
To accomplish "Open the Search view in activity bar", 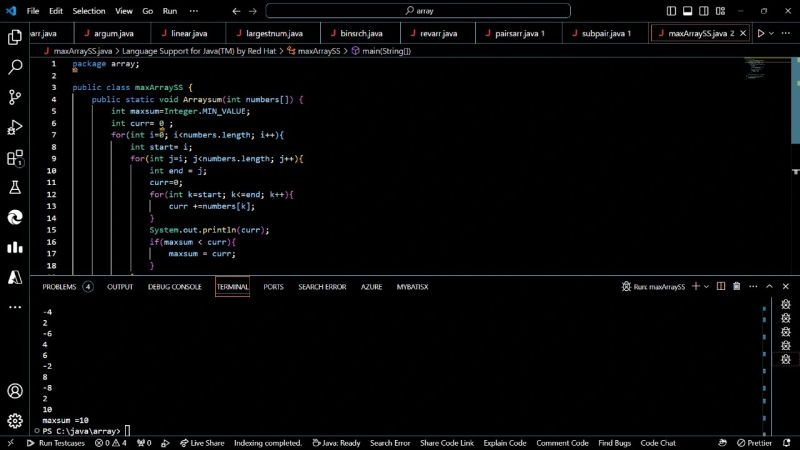I will tap(15, 67).
